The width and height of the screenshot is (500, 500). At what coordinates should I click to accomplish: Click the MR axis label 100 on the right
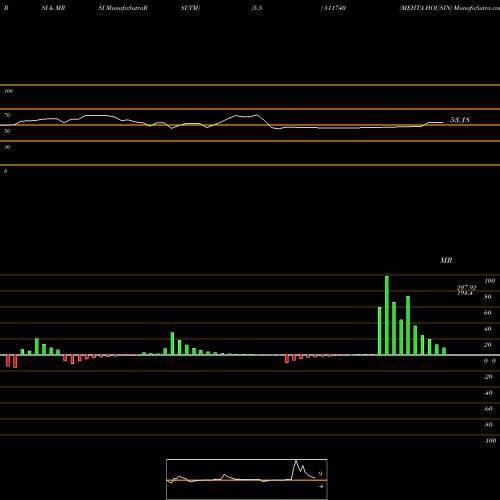pos(490,281)
